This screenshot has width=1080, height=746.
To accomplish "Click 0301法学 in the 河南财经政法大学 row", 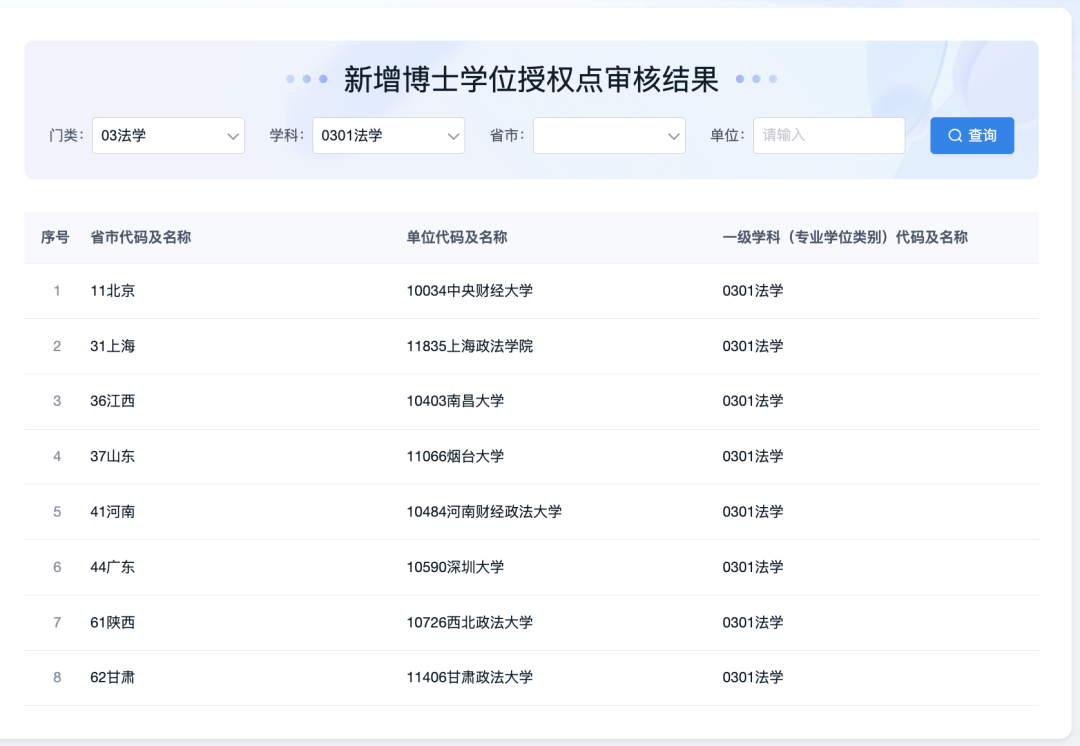I will (753, 512).
